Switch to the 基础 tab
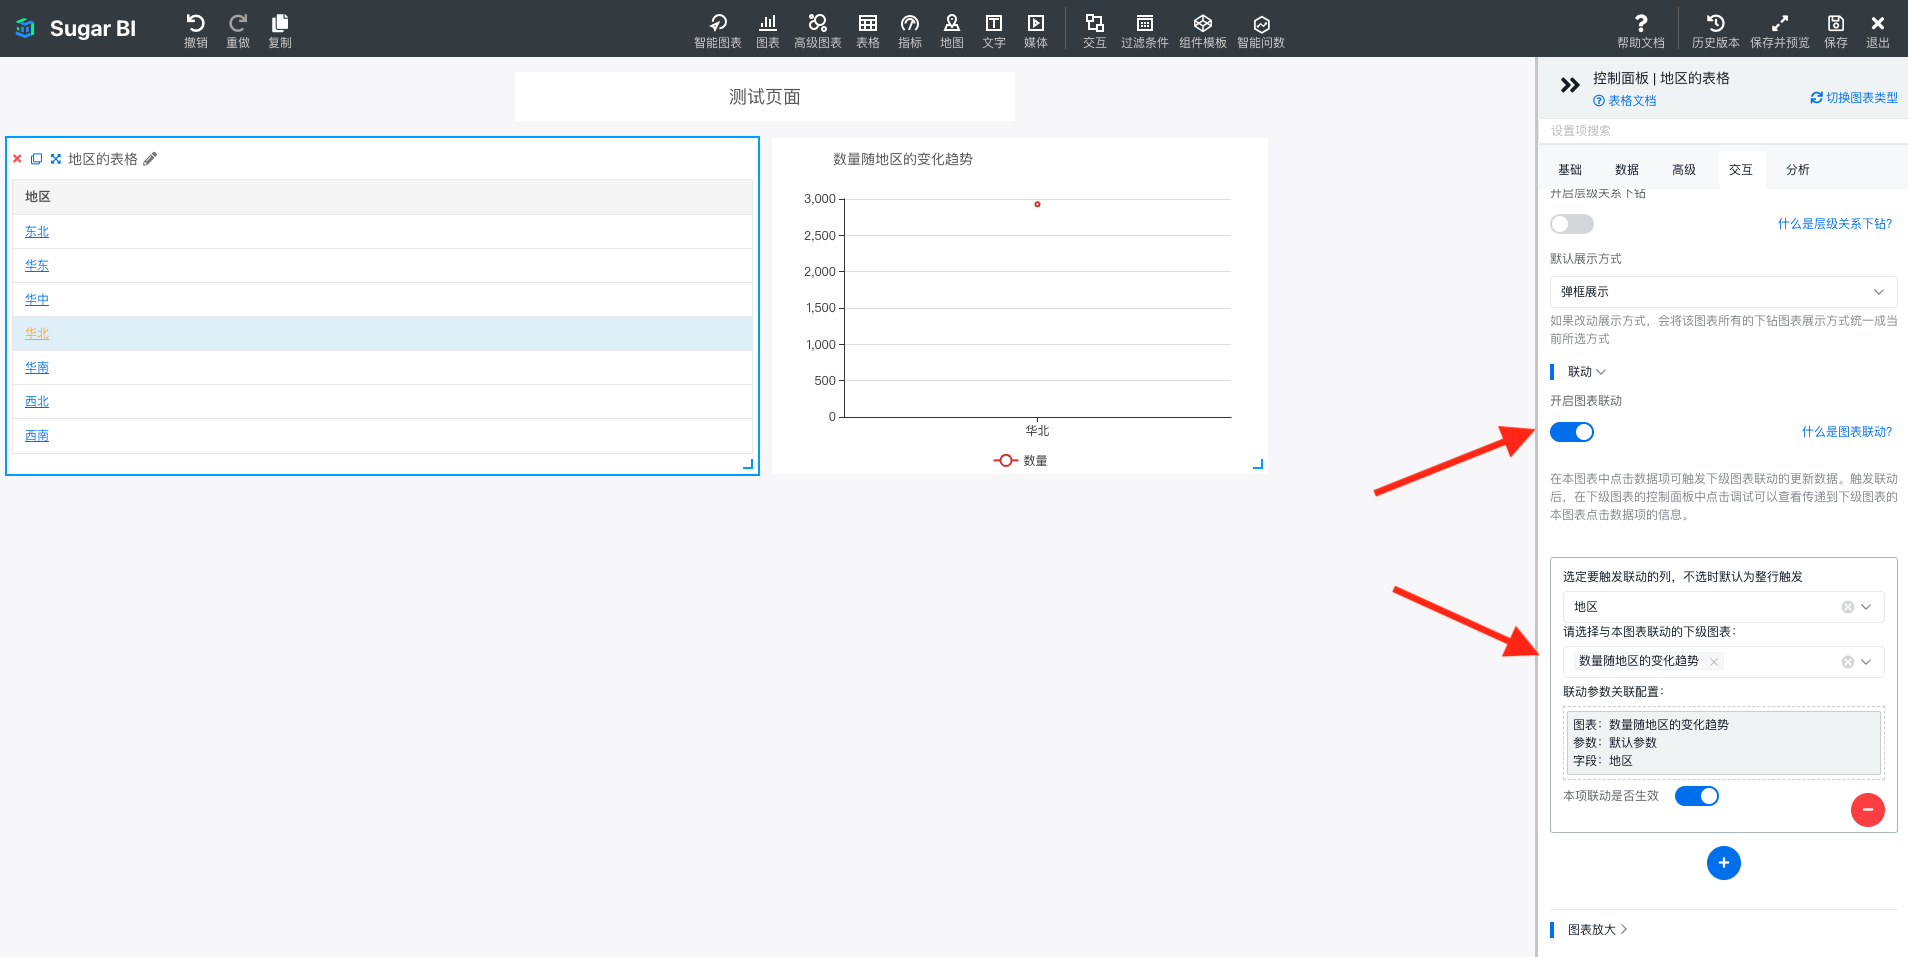 coord(1570,170)
